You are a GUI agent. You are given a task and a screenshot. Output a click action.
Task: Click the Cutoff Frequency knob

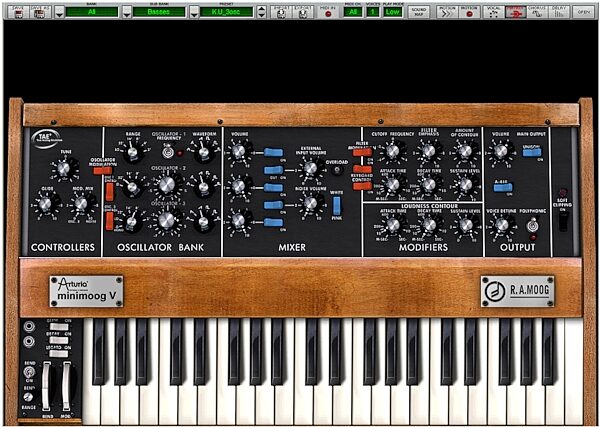point(393,151)
